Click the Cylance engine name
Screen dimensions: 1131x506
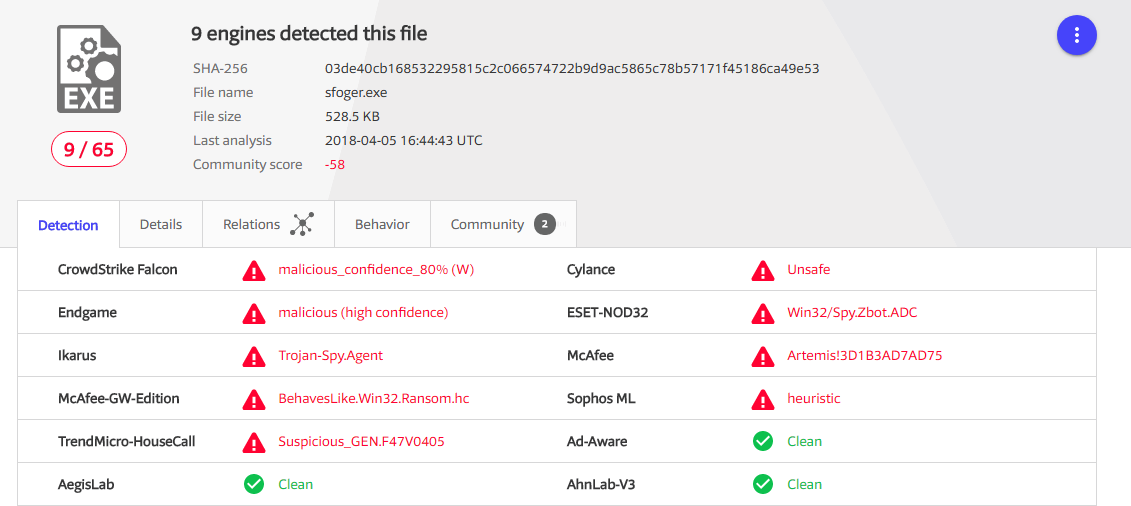pyautogui.click(x=591, y=270)
